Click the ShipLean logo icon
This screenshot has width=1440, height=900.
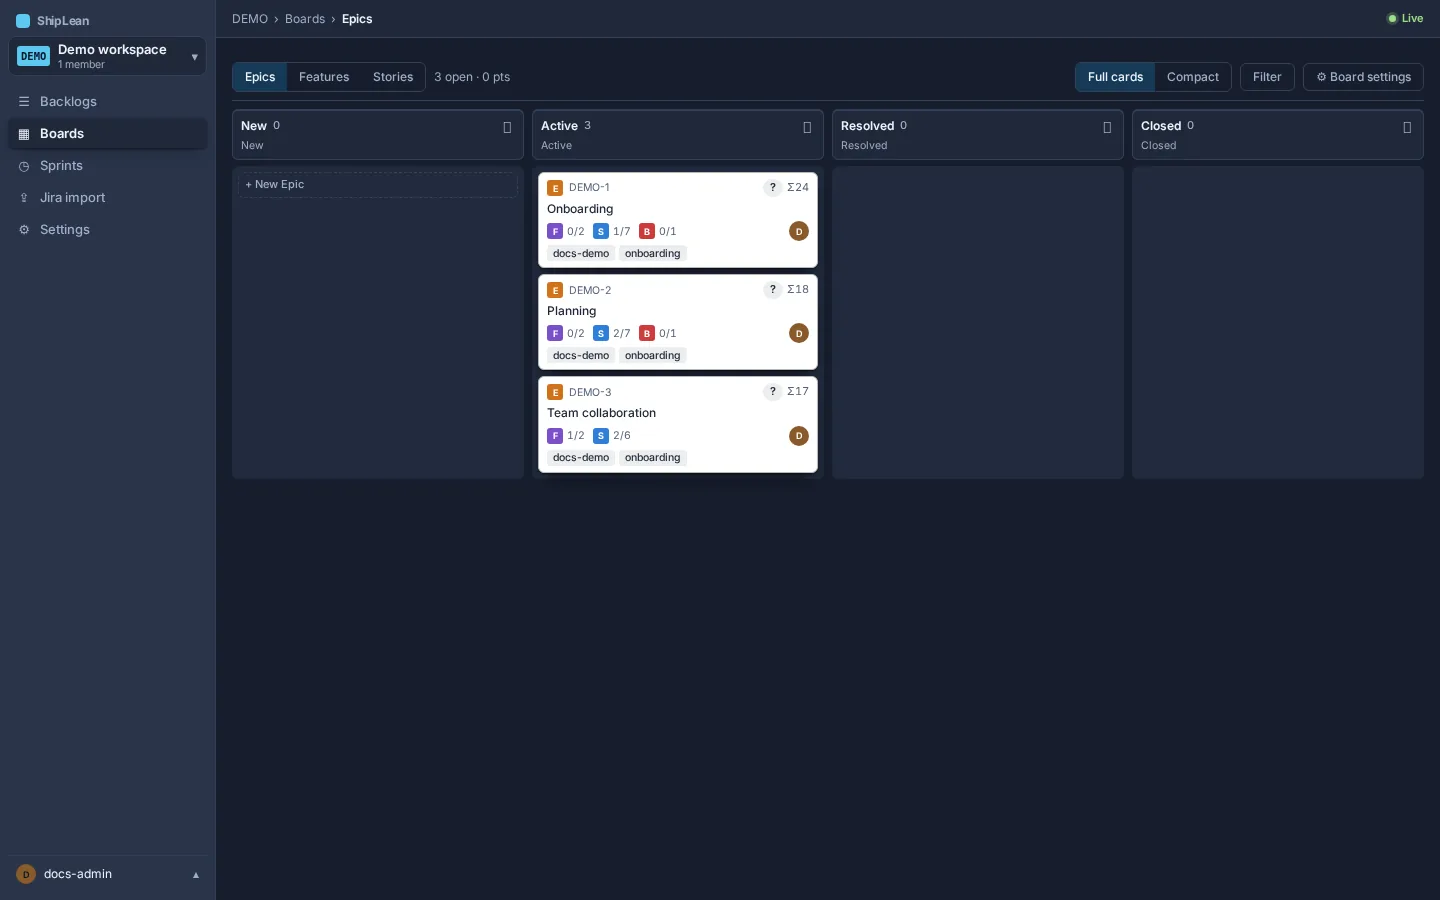point(23,21)
